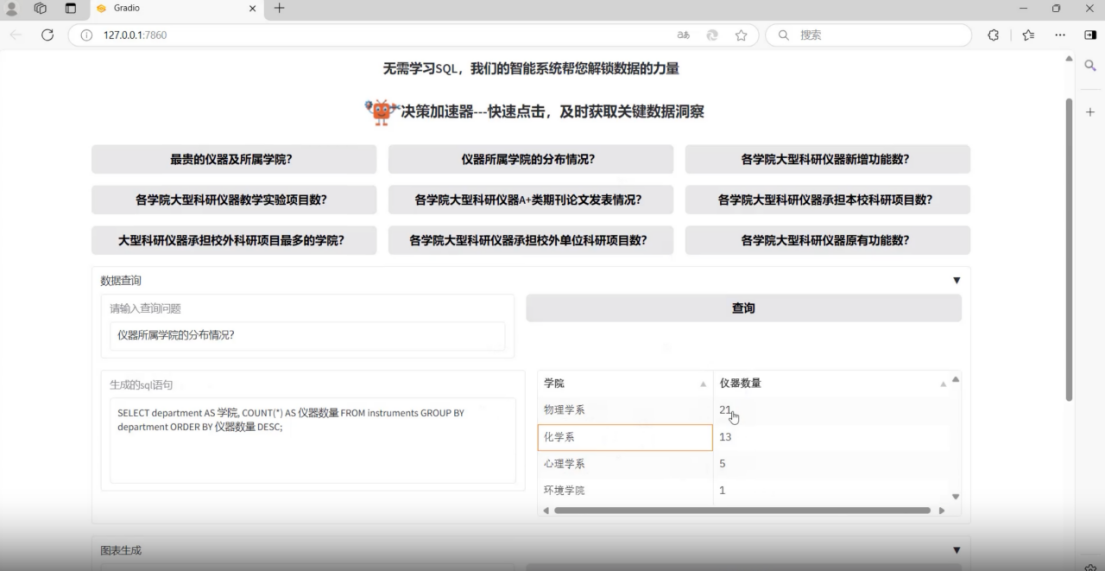Click the robot mascot icon in heading
Screen dimensions: 1106x571
(x=382, y=112)
